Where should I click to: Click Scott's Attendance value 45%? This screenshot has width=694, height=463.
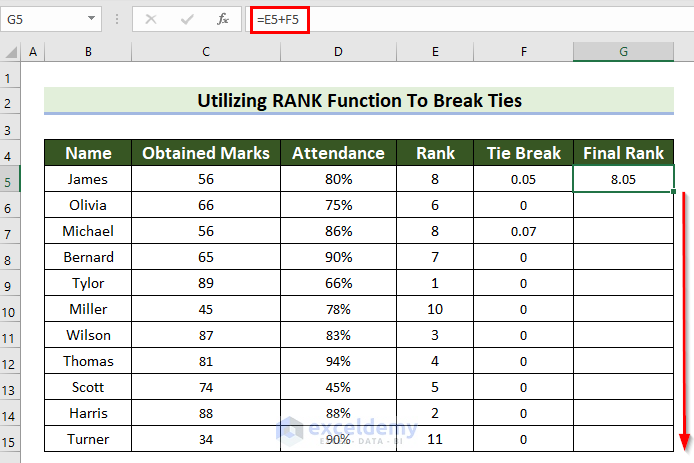click(x=338, y=387)
